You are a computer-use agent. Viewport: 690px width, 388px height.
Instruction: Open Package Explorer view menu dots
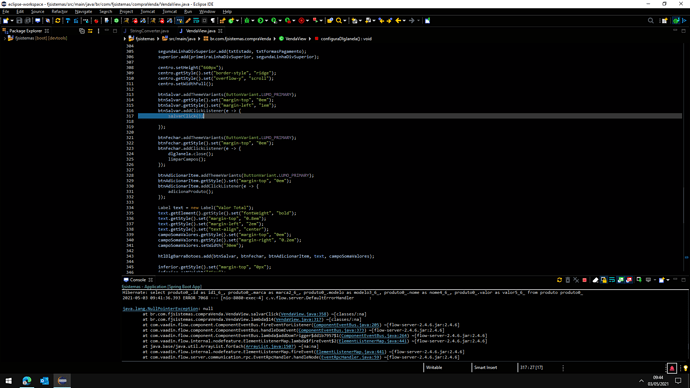[99, 31]
